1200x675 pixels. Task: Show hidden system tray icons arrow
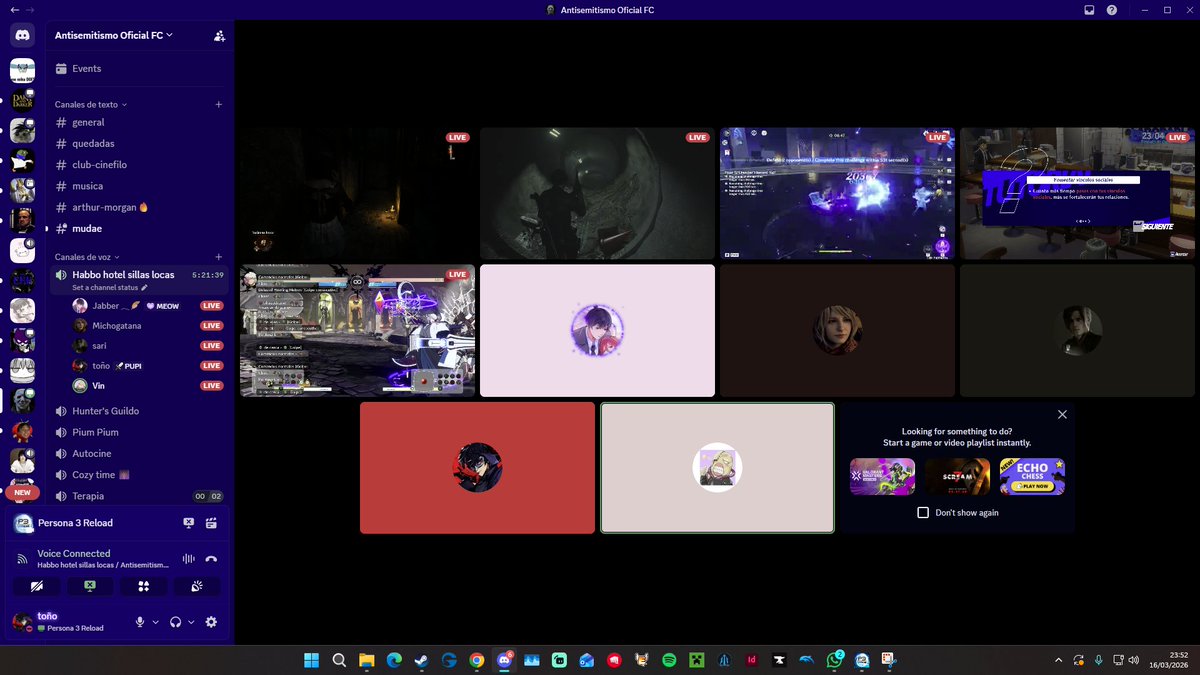1058,660
